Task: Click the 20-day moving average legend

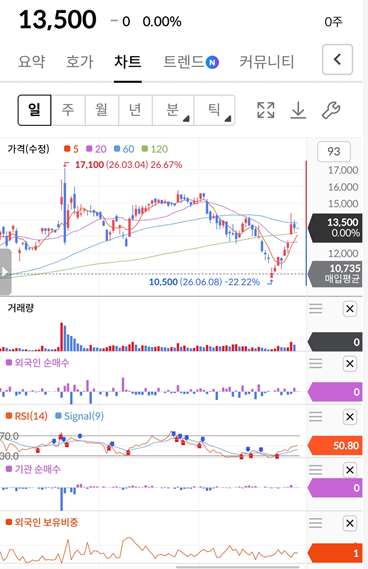Action: click(x=96, y=149)
